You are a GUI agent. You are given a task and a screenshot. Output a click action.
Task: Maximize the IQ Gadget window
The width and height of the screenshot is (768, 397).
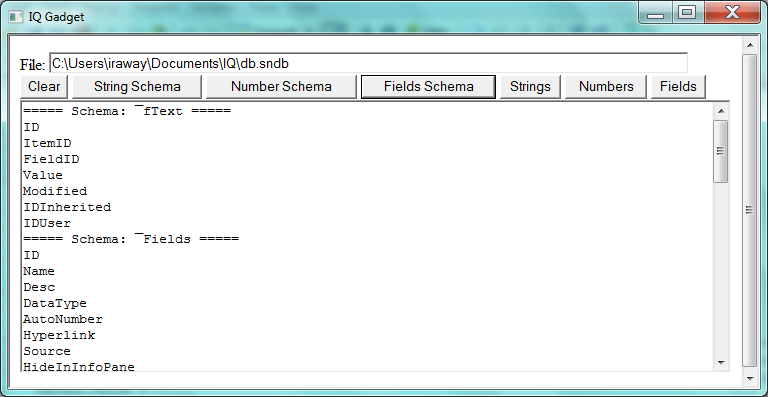click(x=687, y=13)
